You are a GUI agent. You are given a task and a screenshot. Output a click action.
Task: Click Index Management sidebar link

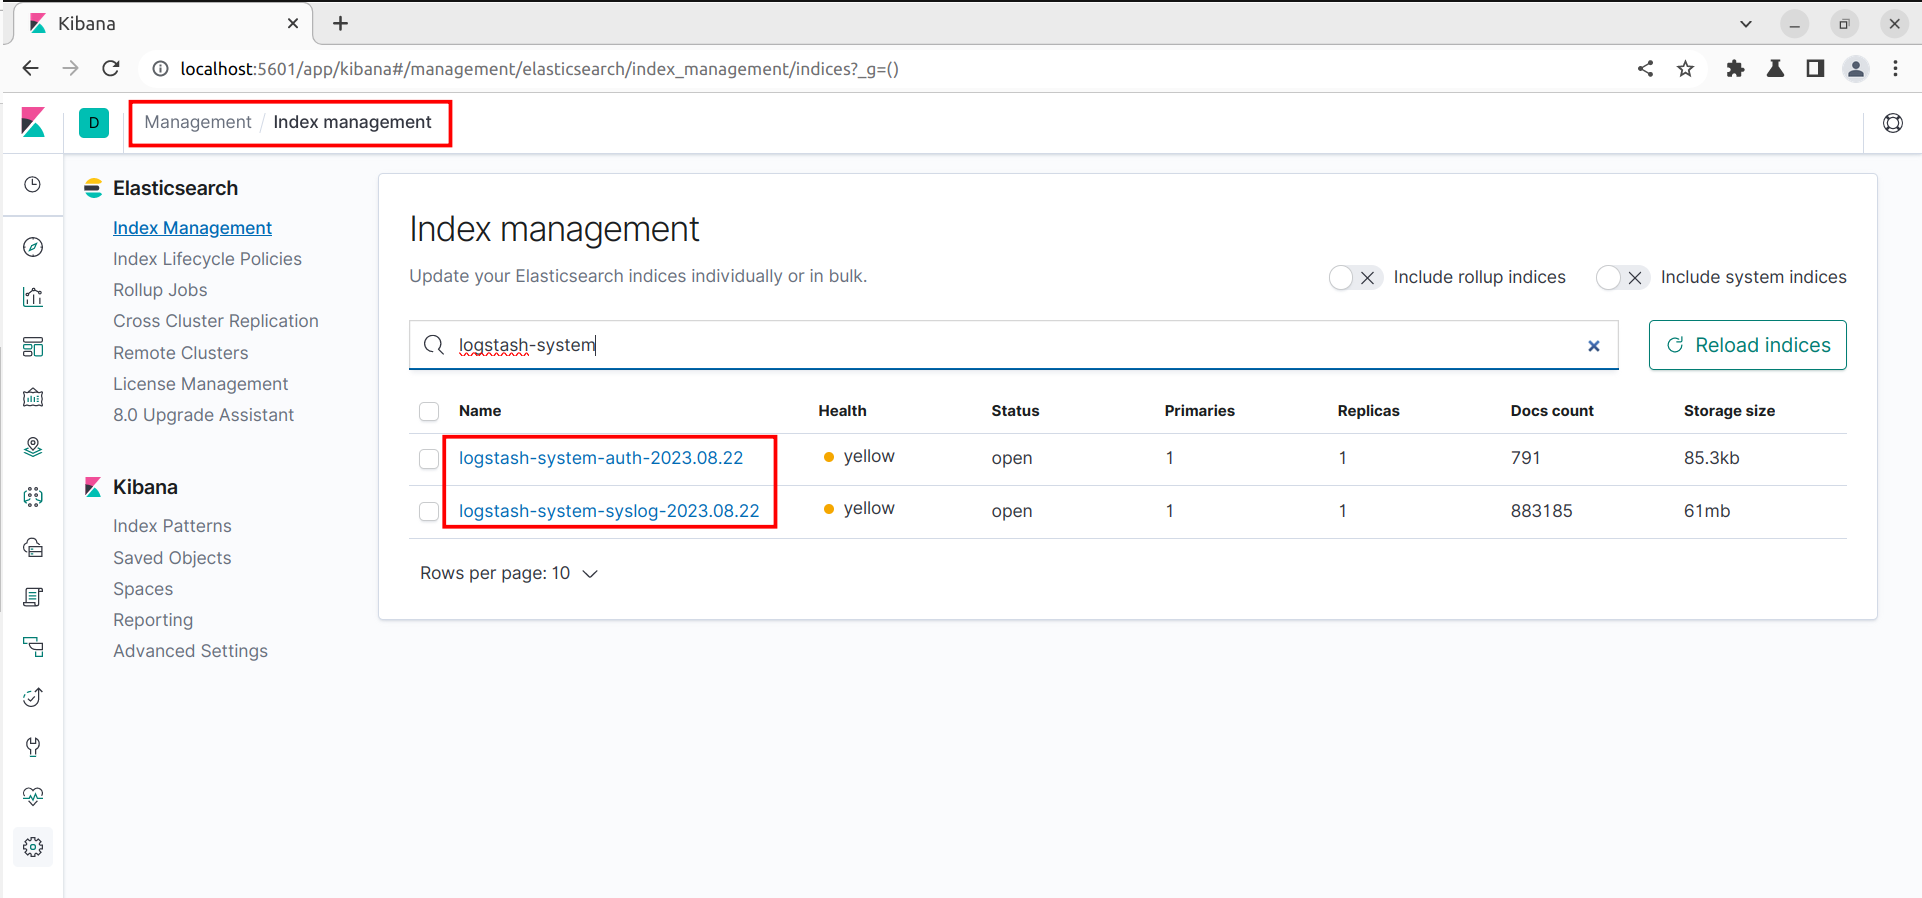192,228
